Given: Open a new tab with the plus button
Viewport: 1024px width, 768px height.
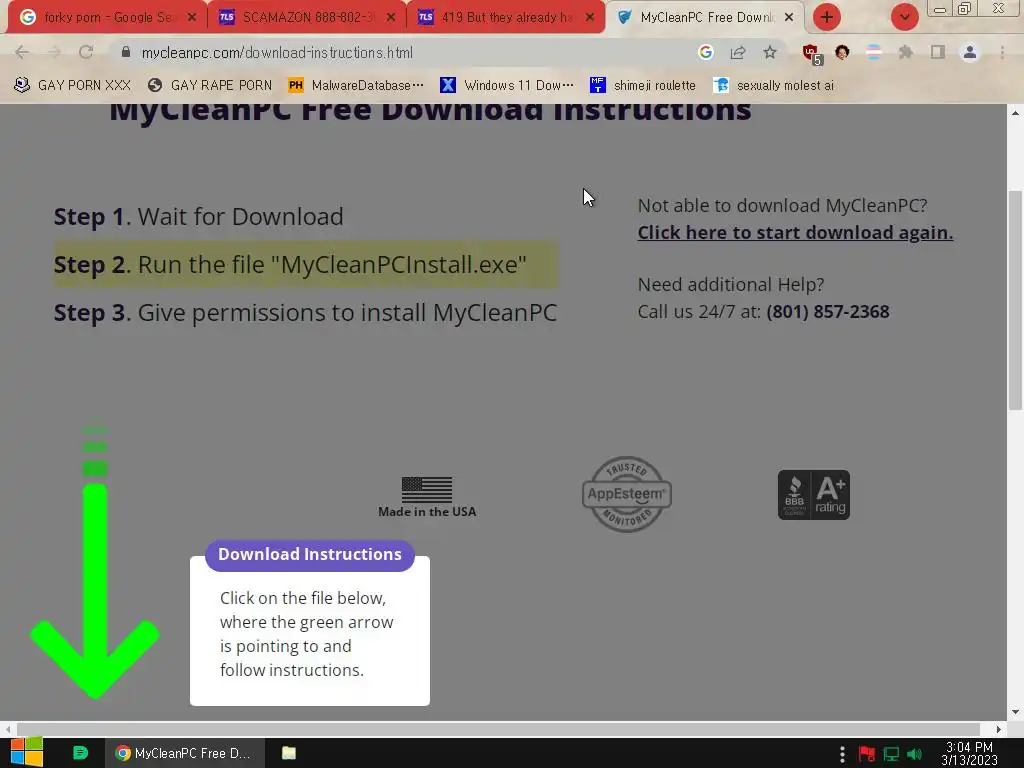Looking at the screenshot, I should pos(827,17).
